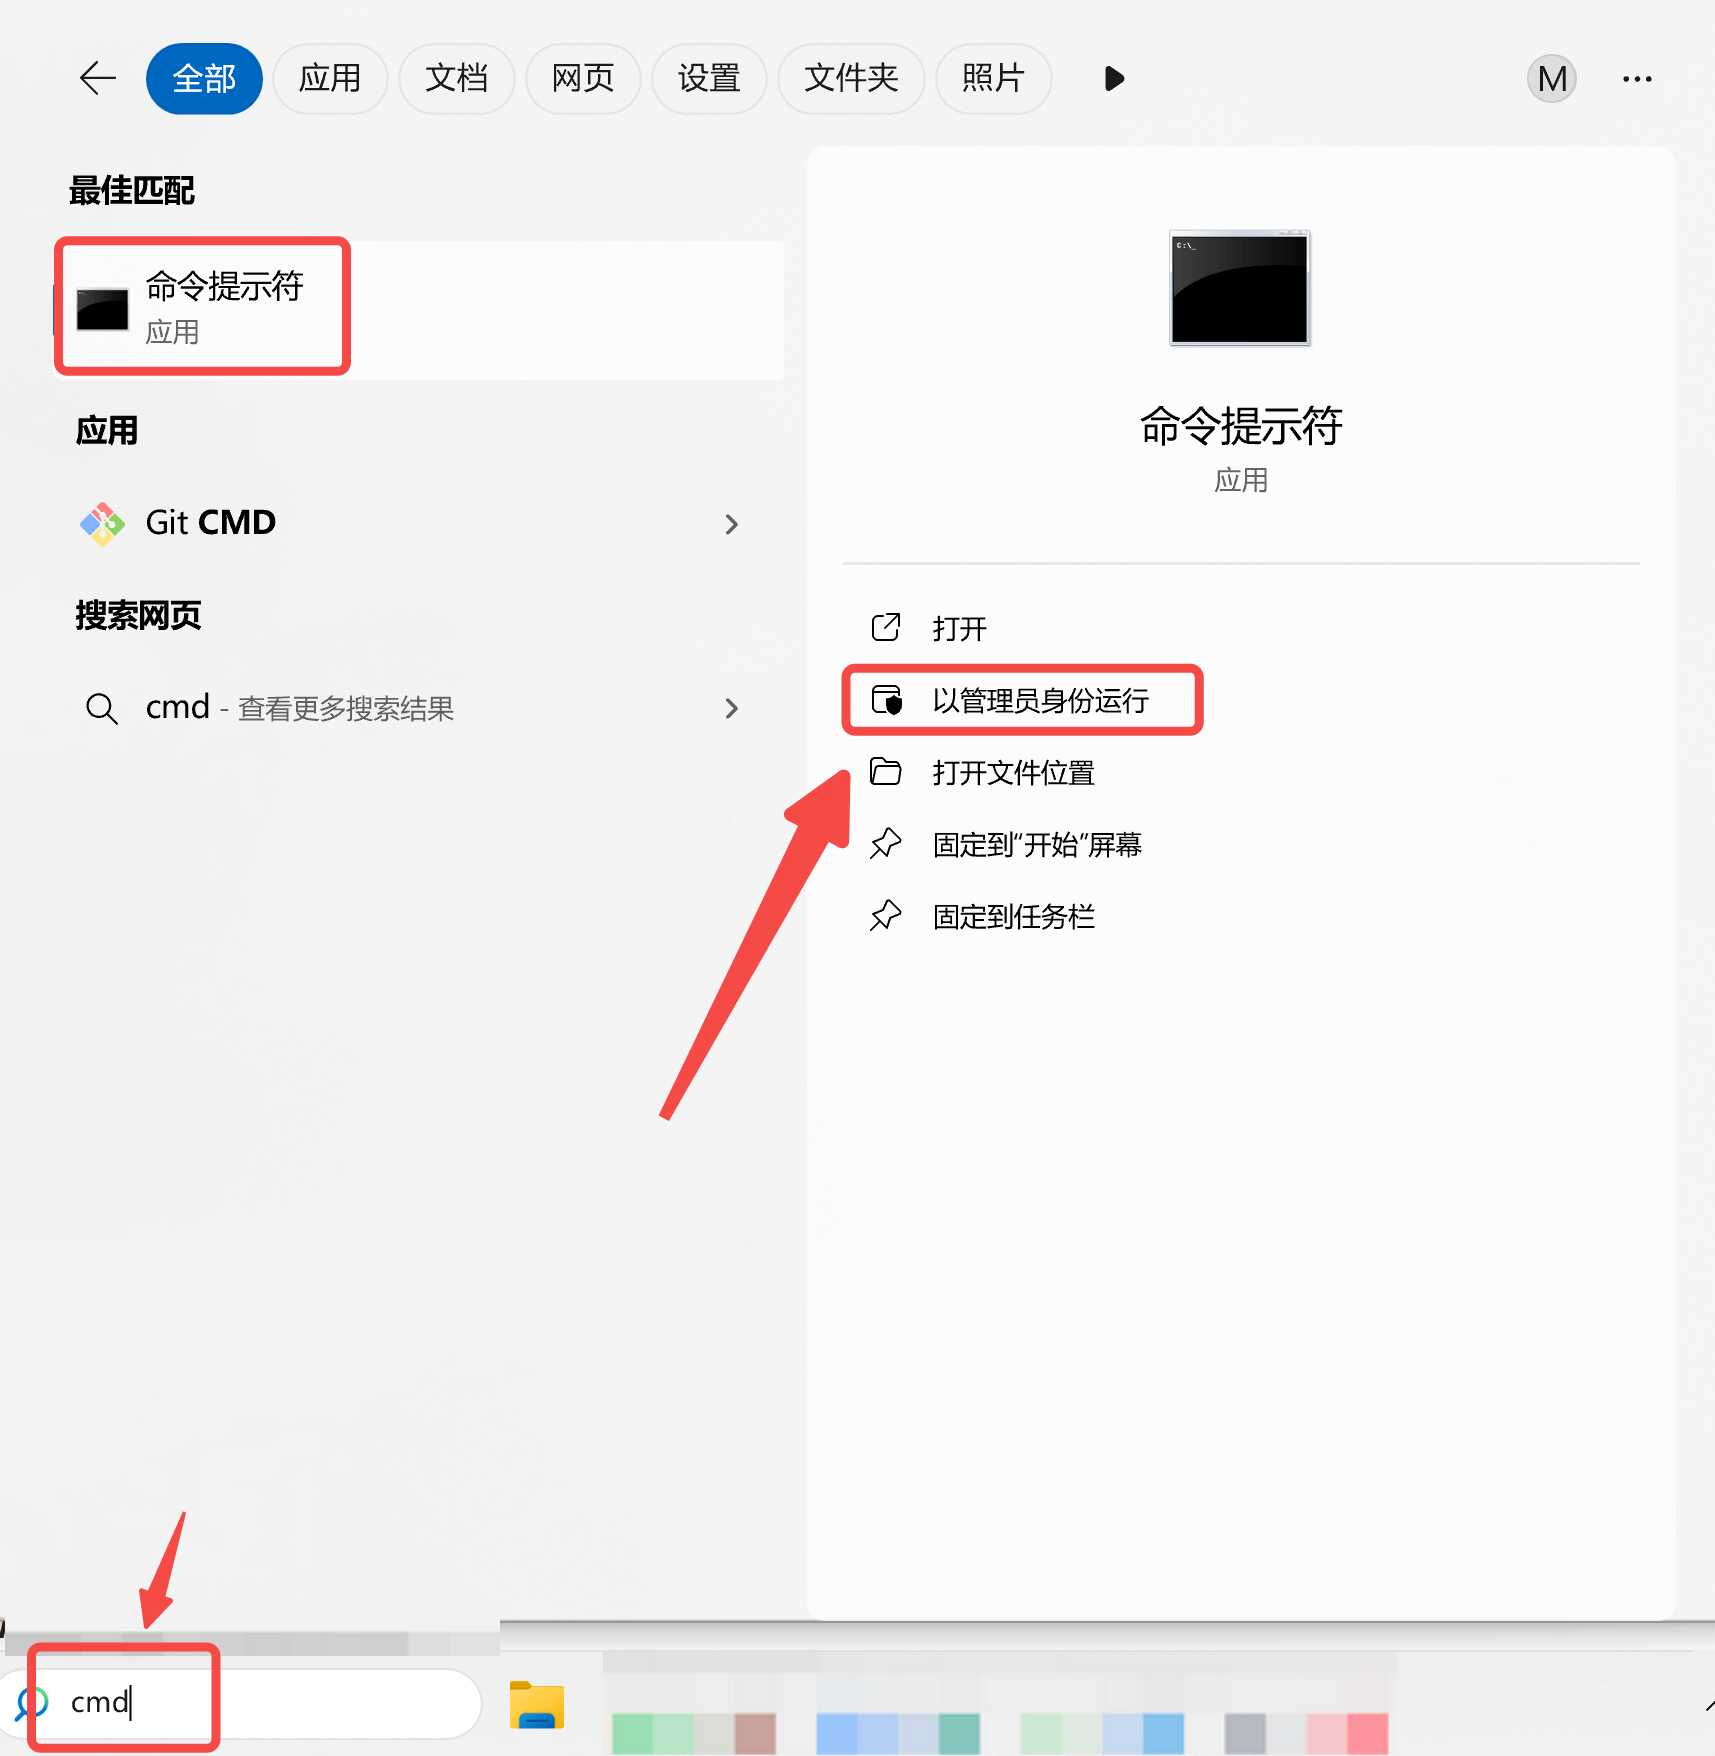Switch to the 设置 filter tab
The height and width of the screenshot is (1756, 1715).
click(709, 78)
